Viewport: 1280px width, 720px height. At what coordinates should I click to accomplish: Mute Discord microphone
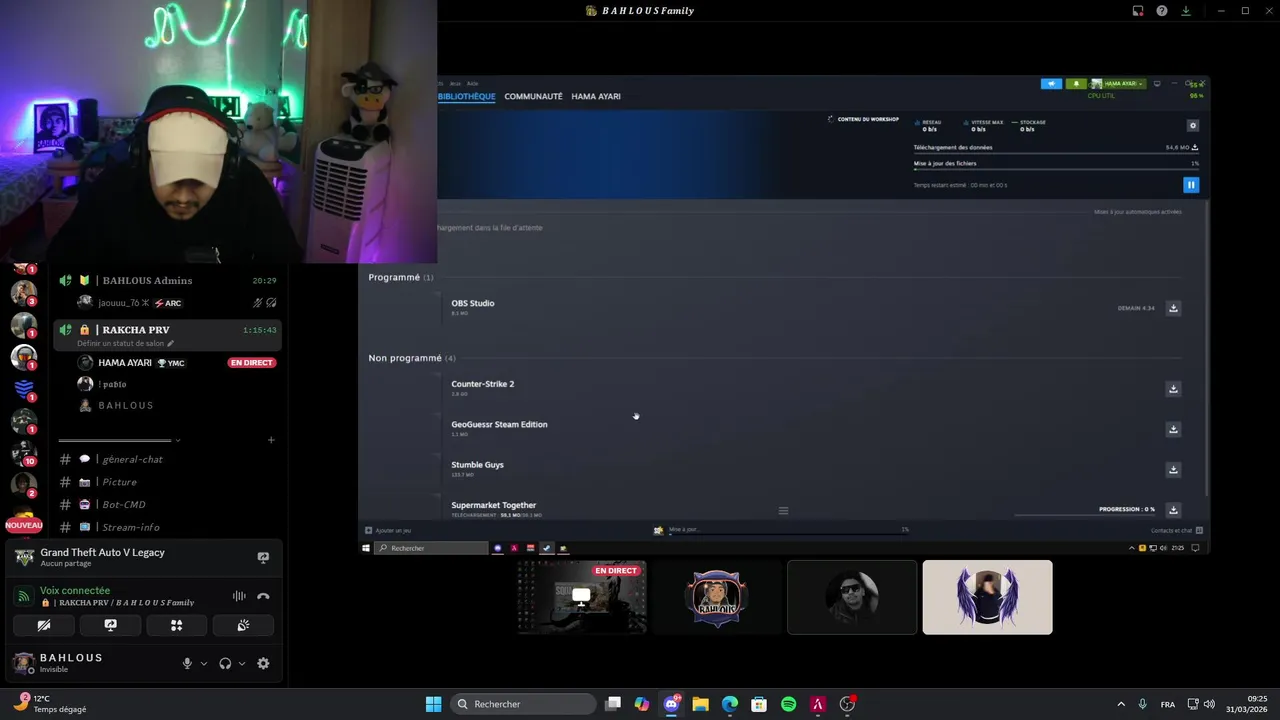187,664
